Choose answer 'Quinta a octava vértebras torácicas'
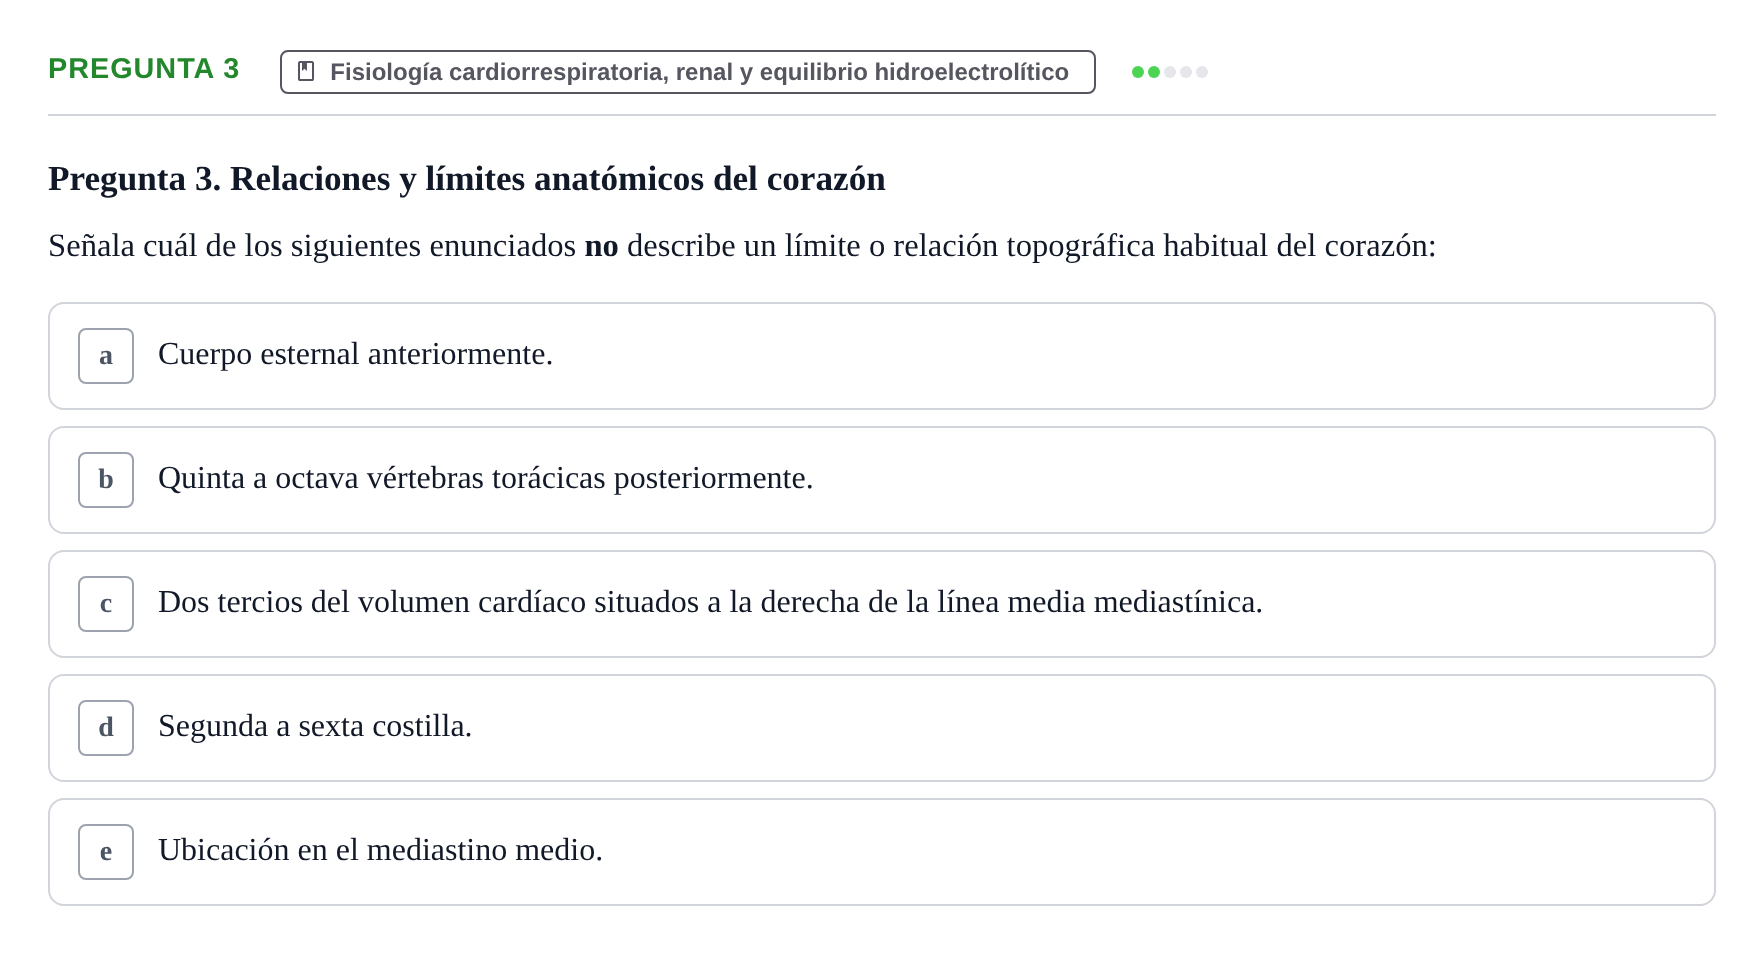This screenshot has height=956, width=1764. tap(882, 480)
